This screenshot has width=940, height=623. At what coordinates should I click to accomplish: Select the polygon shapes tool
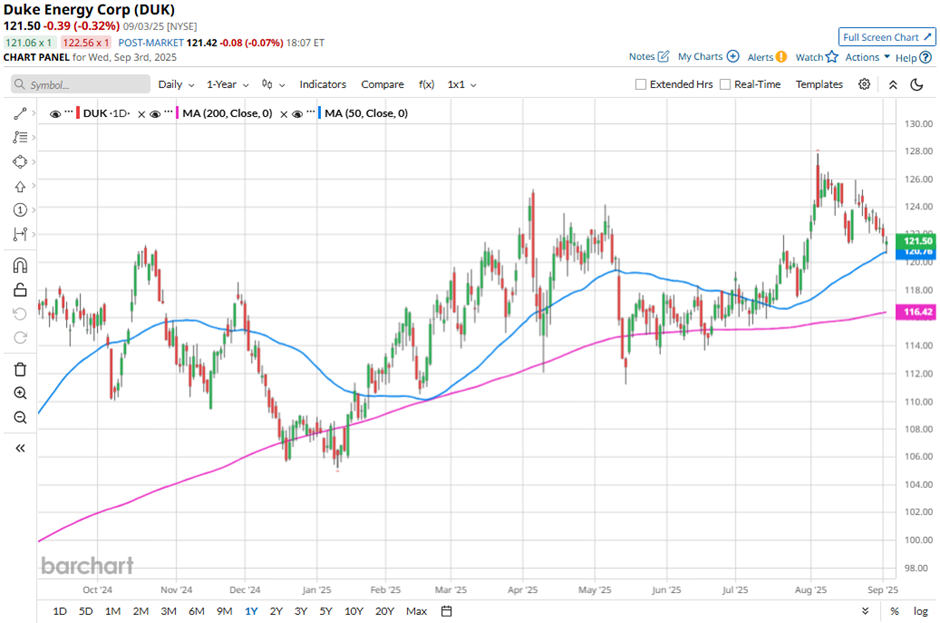tap(20, 162)
